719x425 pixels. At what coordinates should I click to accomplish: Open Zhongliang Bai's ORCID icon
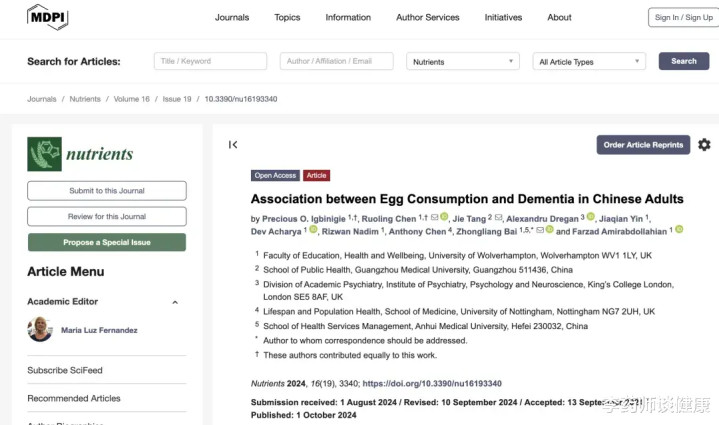(549, 229)
